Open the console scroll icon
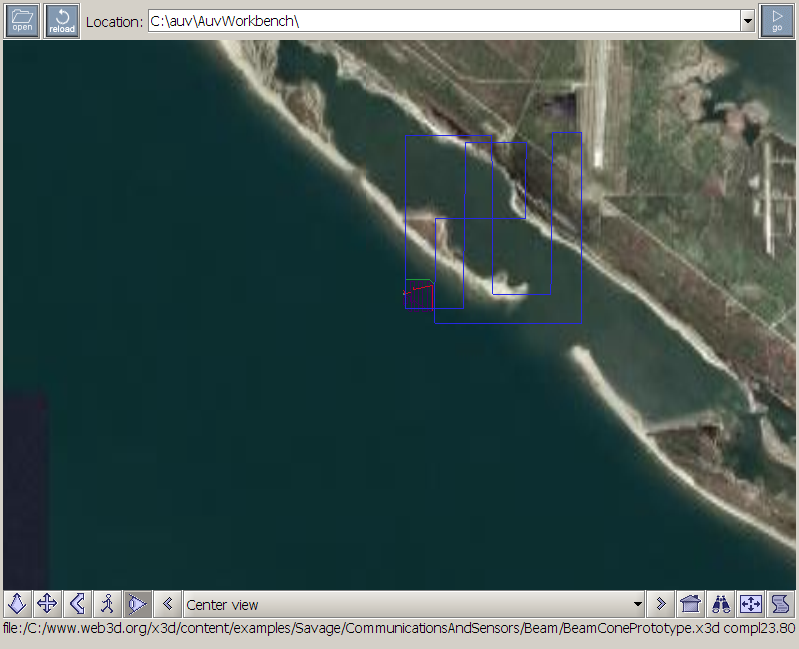The height and width of the screenshot is (649, 799). [780, 604]
